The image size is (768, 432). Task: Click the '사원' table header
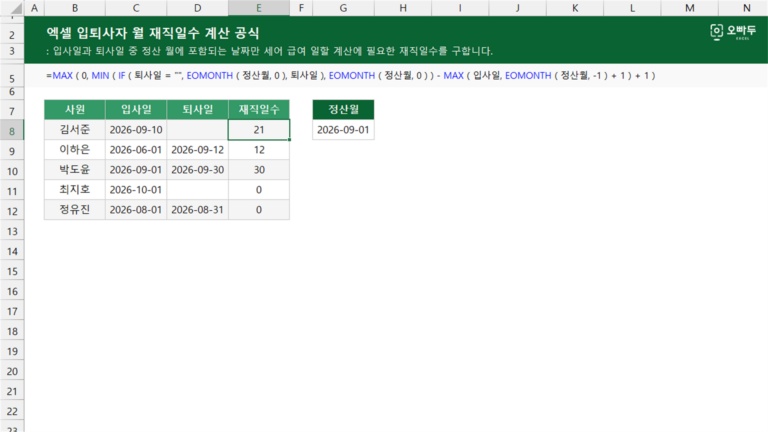[75, 109]
